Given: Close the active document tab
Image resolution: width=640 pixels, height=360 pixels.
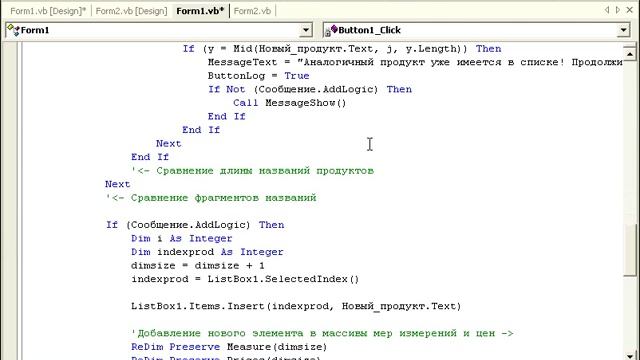Looking at the screenshot, I should click(x=630, y=10).
